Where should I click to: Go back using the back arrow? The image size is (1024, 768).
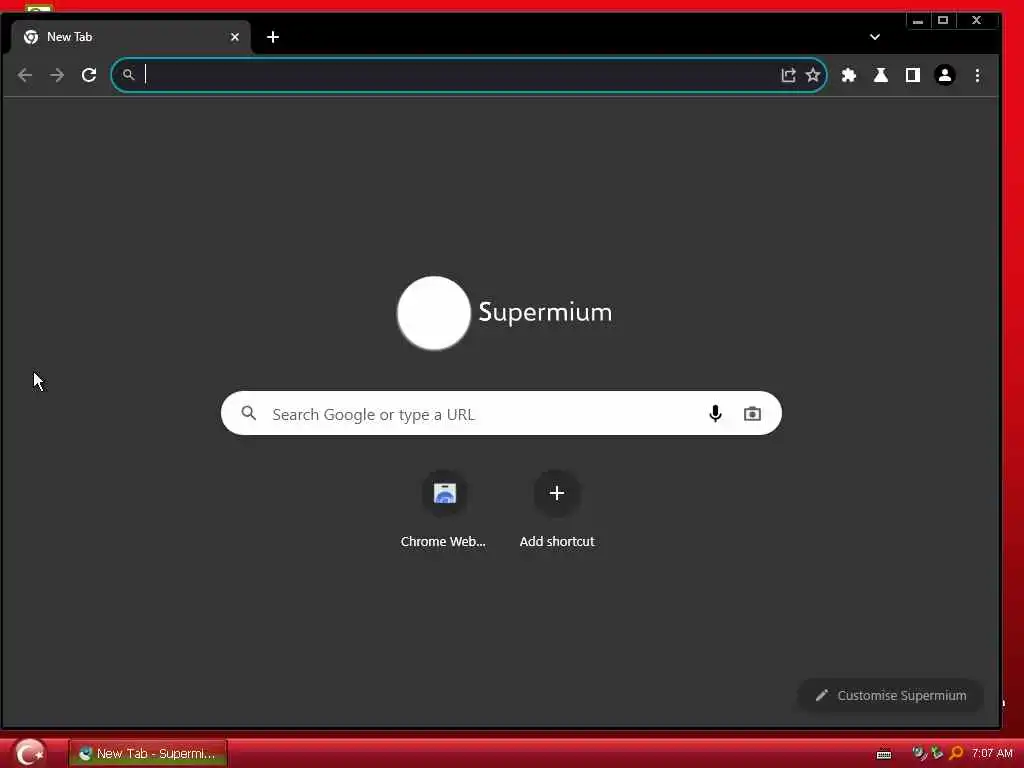[x=25, y=75]
